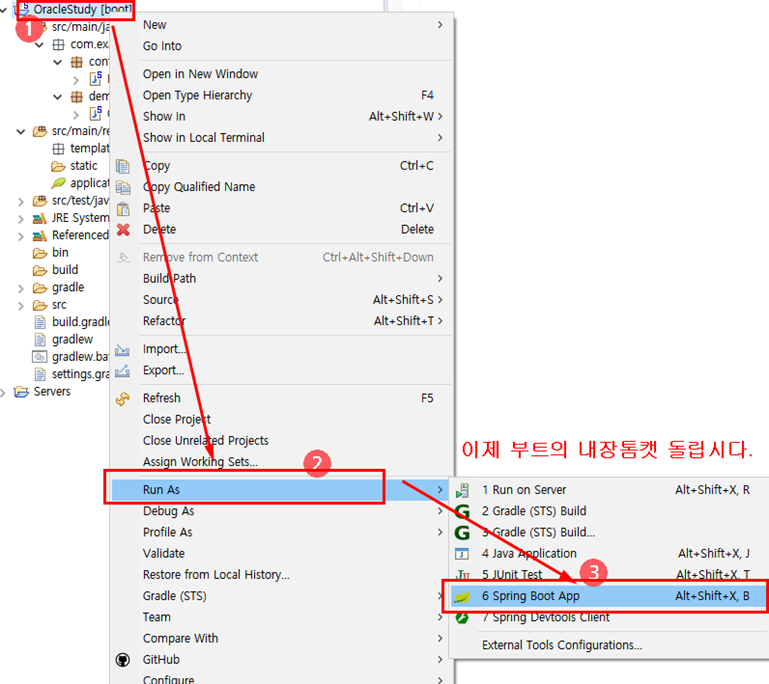
Task: Select Restore from Local History...
Action: tap(281, 574)
